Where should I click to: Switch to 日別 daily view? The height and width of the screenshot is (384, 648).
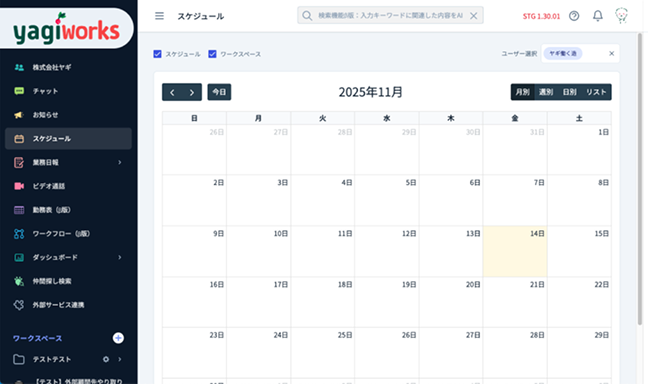(569, 92)
